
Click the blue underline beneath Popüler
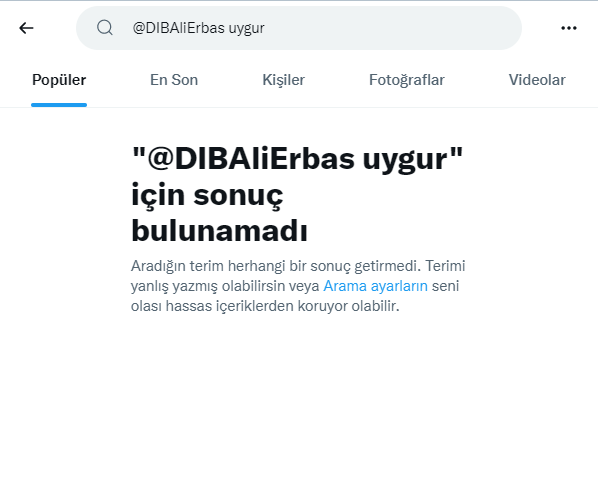tap(59, 105)
